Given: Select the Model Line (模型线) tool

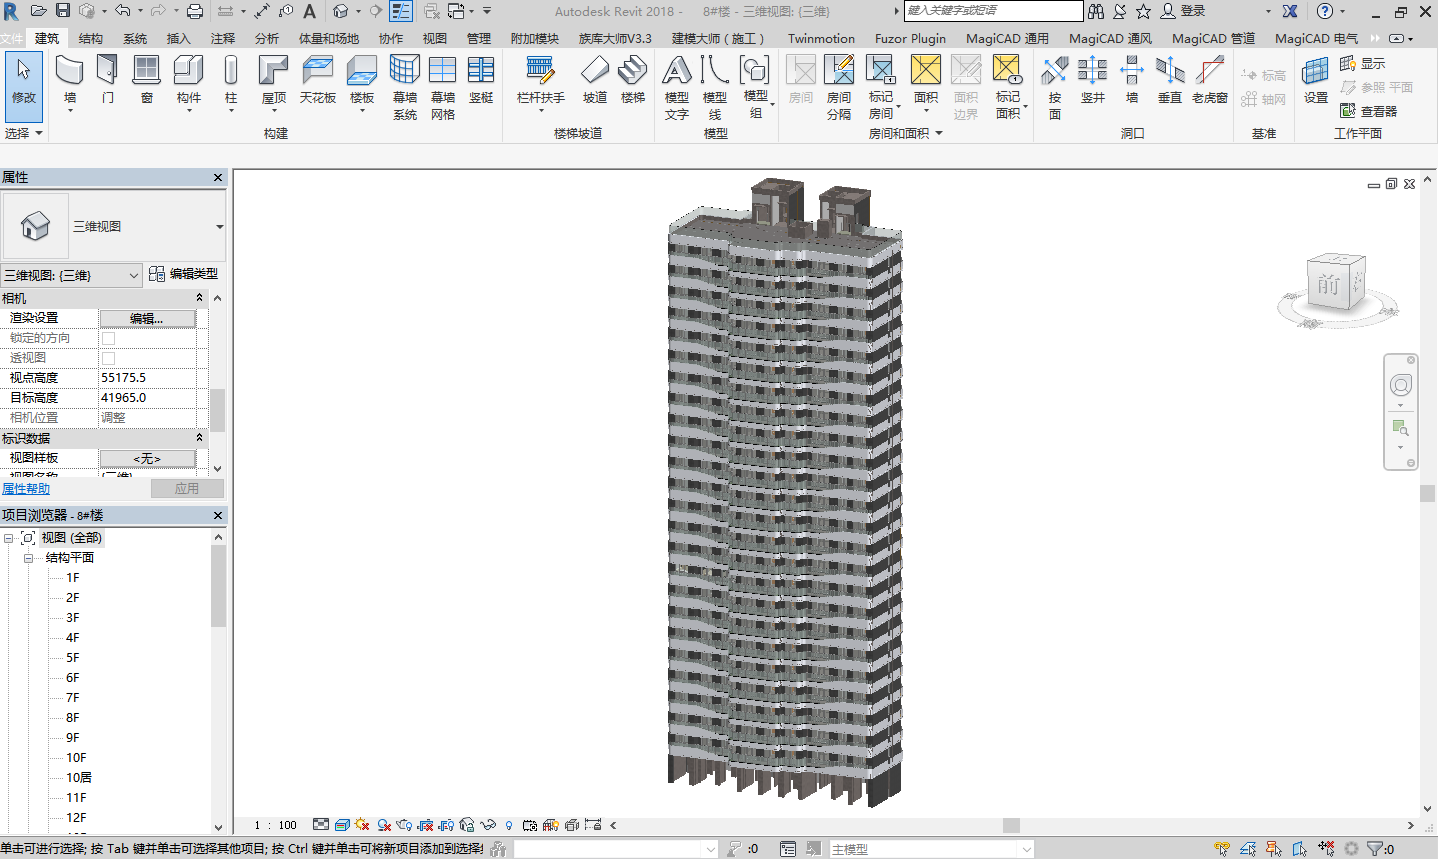Looking at the screenshot, I should pyautogui.click(x=715, y=87).
